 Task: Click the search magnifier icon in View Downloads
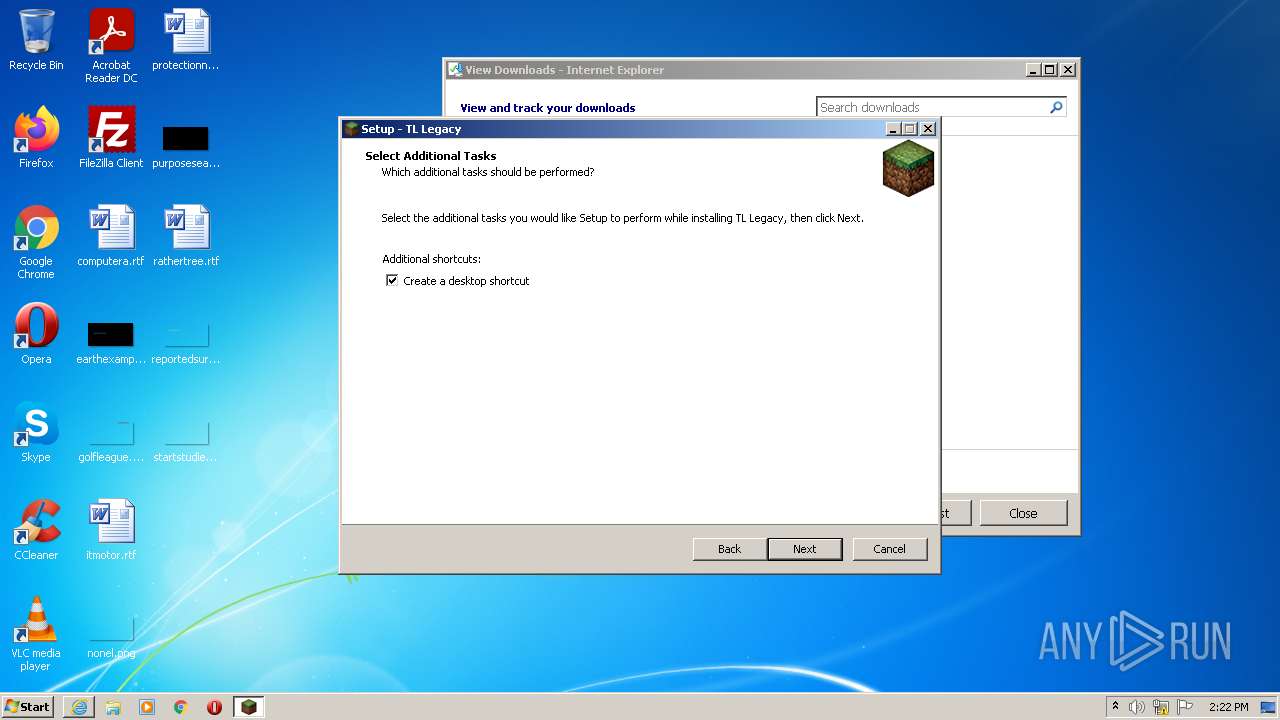pyautogui.click(x=1056, y=107)
